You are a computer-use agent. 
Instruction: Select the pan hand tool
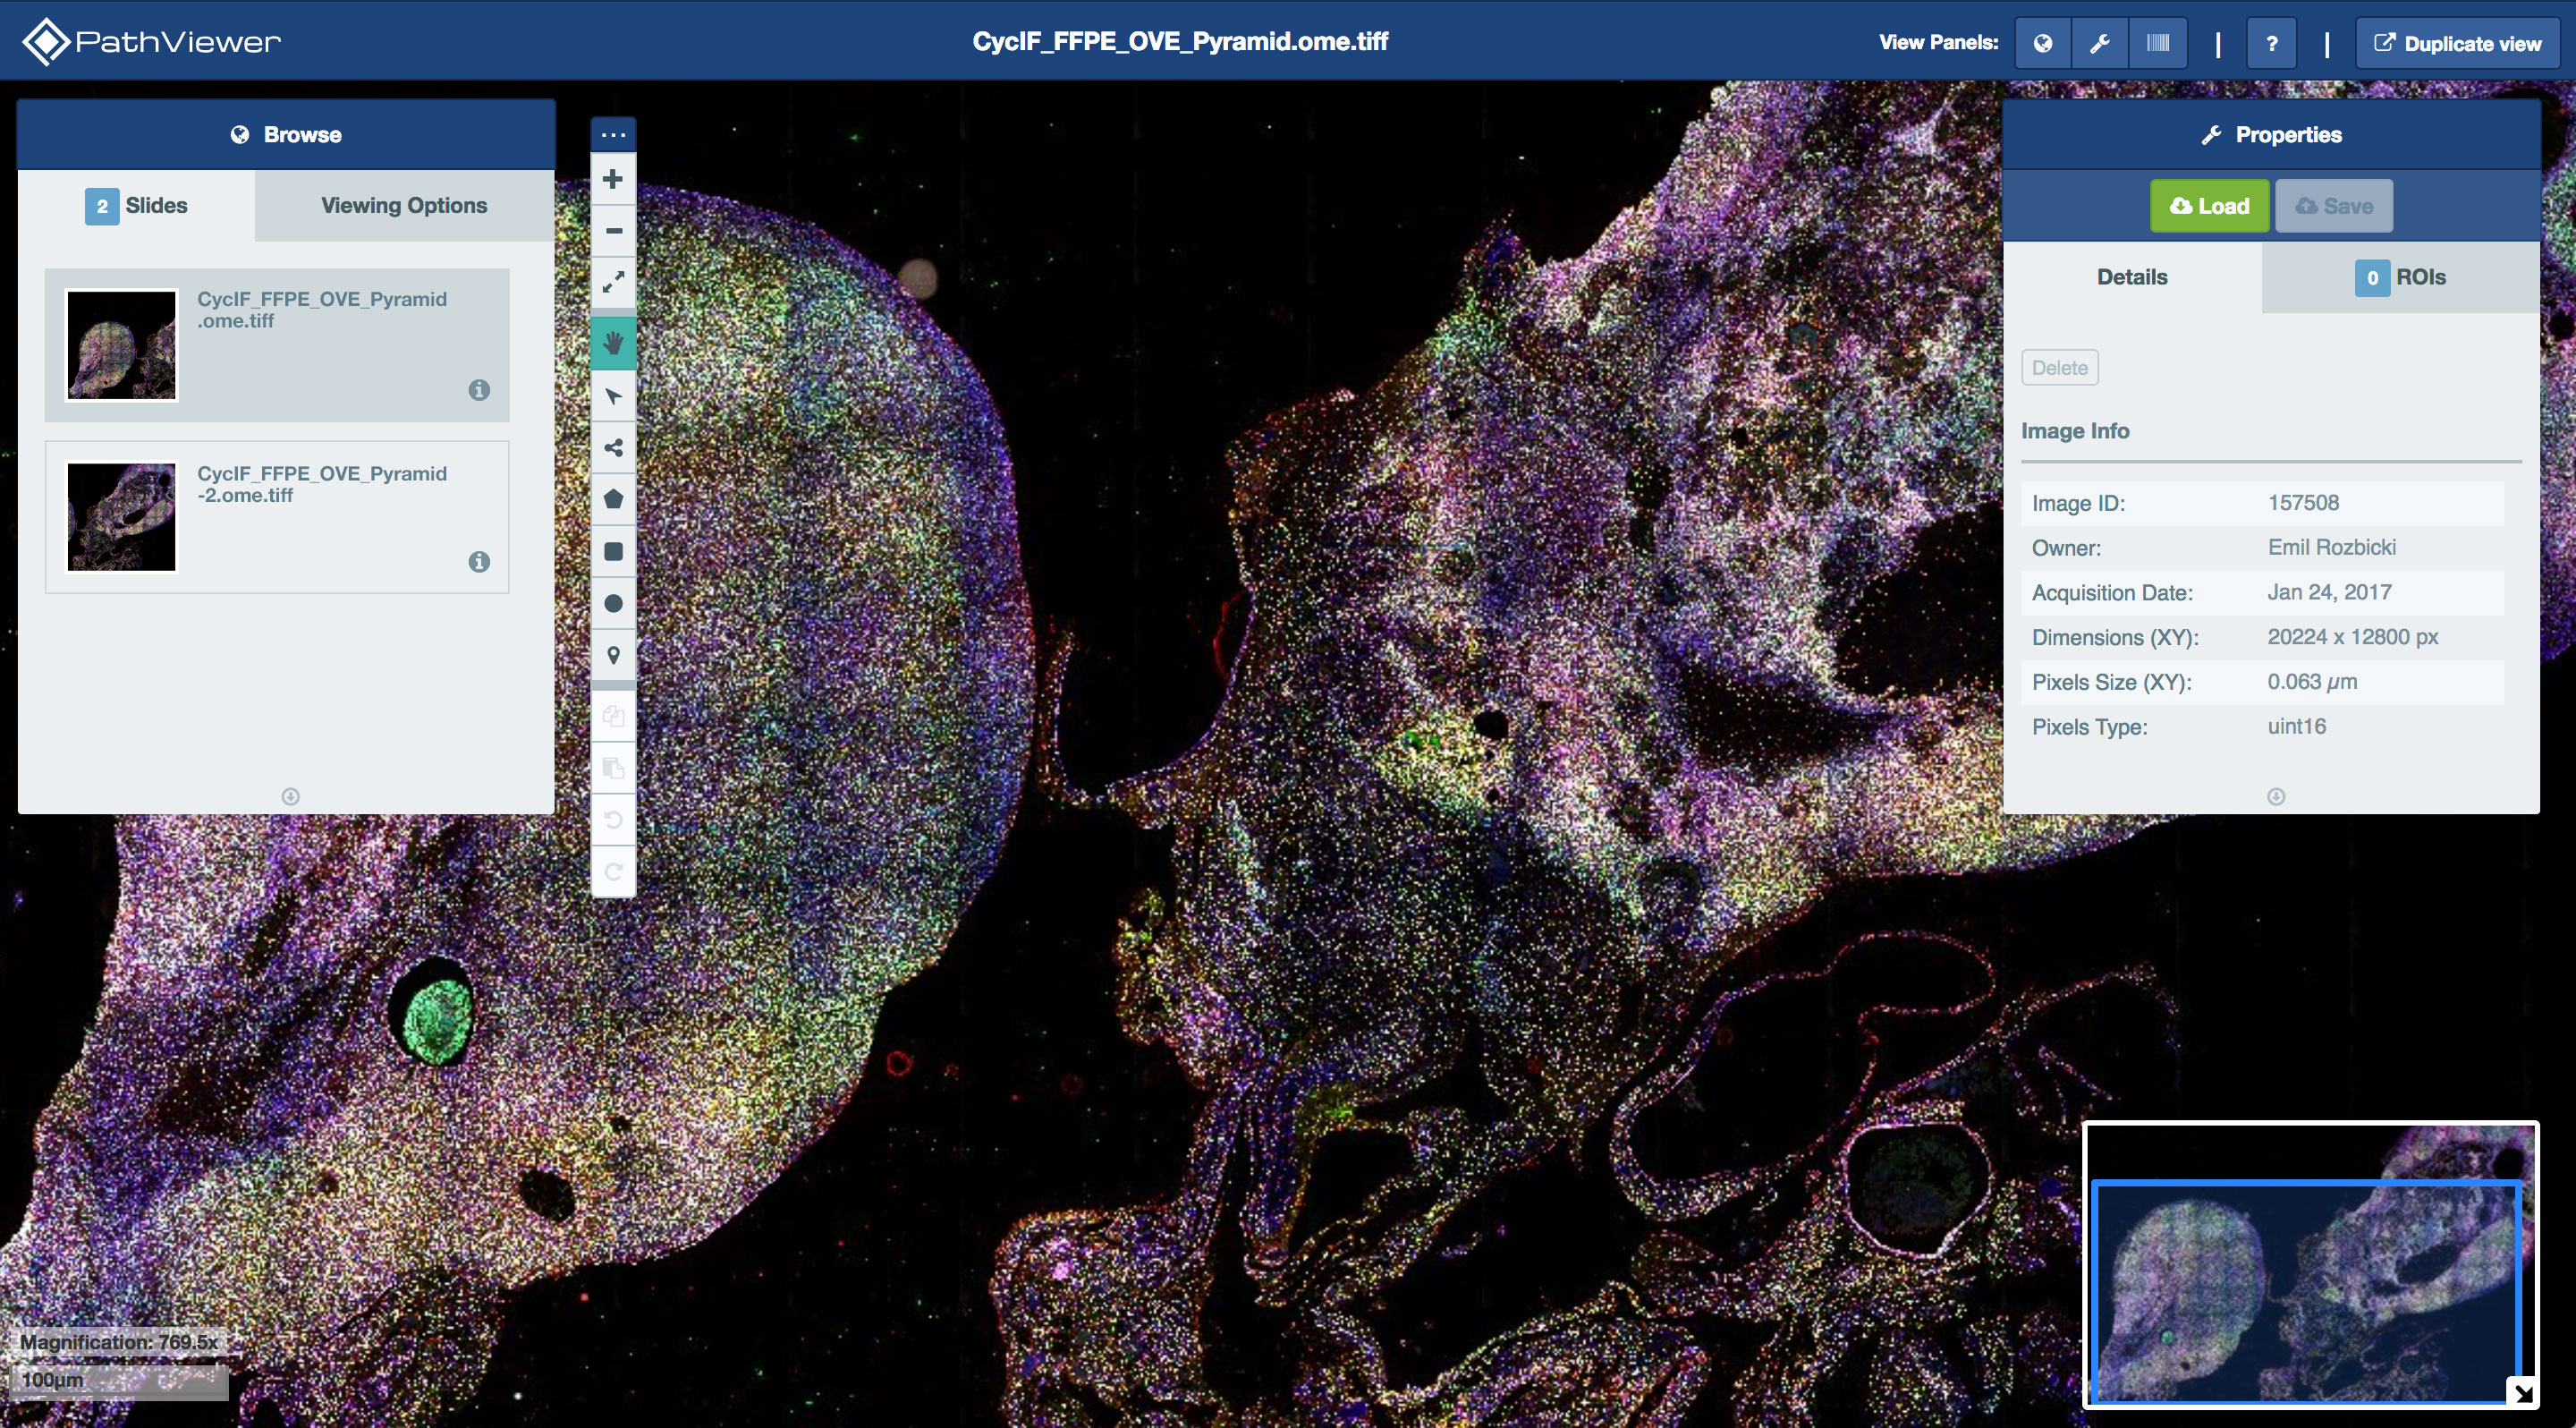[x=613, y=343]
